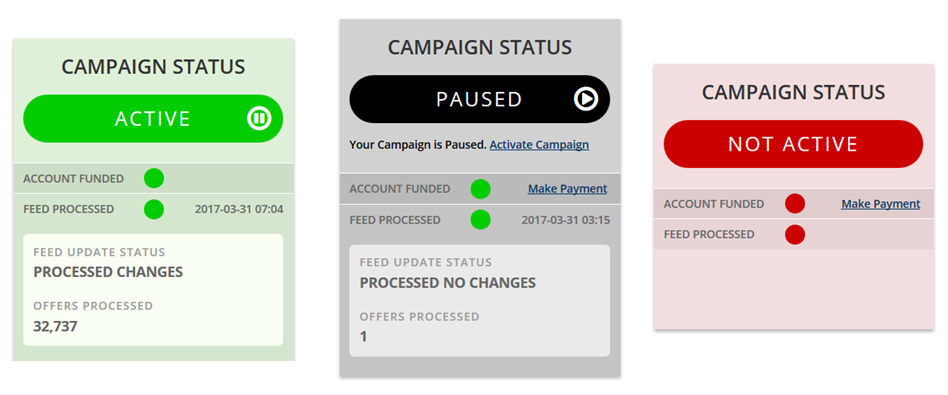This screenshot has height=395, width=948.
Task: Click the play icon on PAUSED button
Action: (586, 99)
